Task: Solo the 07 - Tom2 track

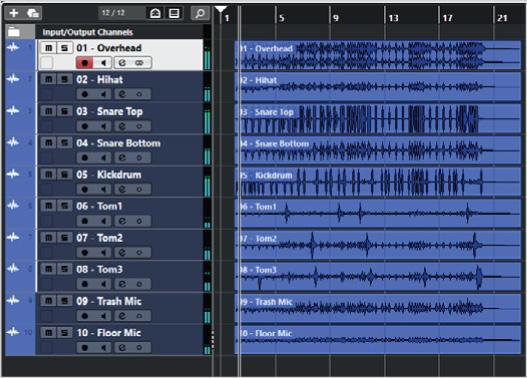Action: tap(64, 238)
